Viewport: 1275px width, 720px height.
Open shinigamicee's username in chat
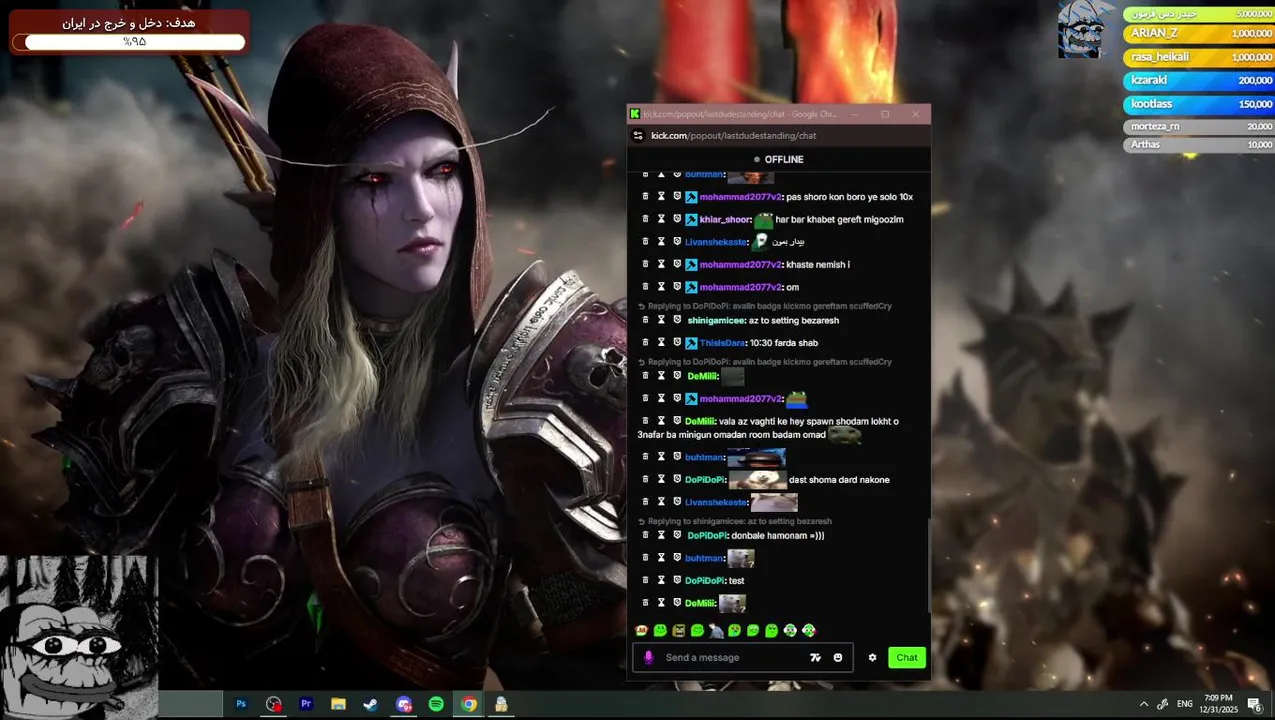coord(716,320)
